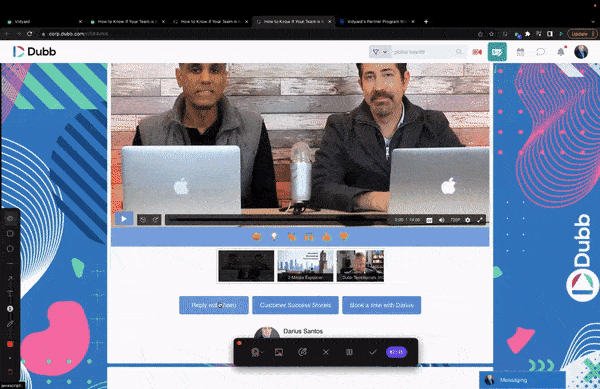Click the third reaction emoji below the video

(x=292, y=237)
